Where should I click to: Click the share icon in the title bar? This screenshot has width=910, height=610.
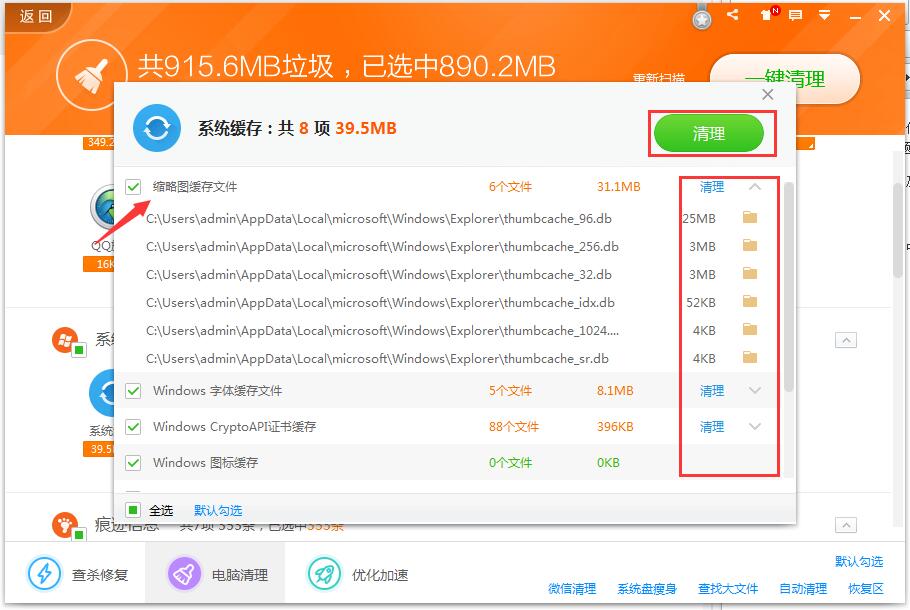pos(734,15)
